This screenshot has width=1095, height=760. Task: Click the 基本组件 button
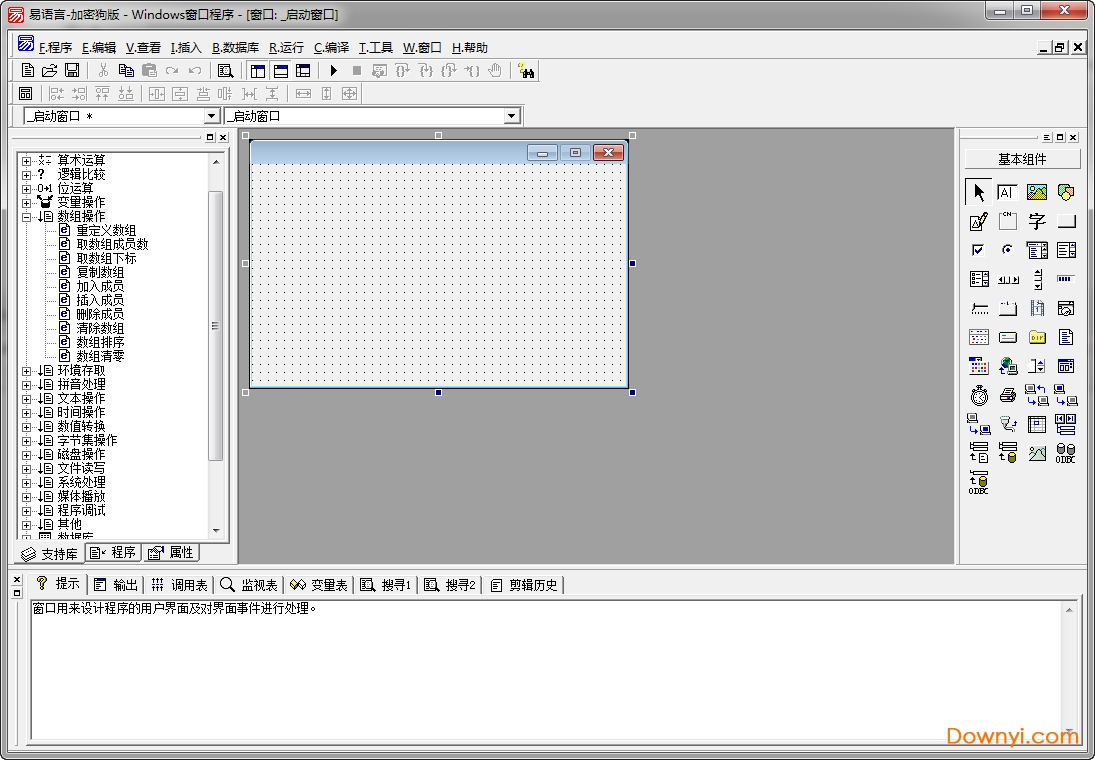click(x=1022, y=158)
